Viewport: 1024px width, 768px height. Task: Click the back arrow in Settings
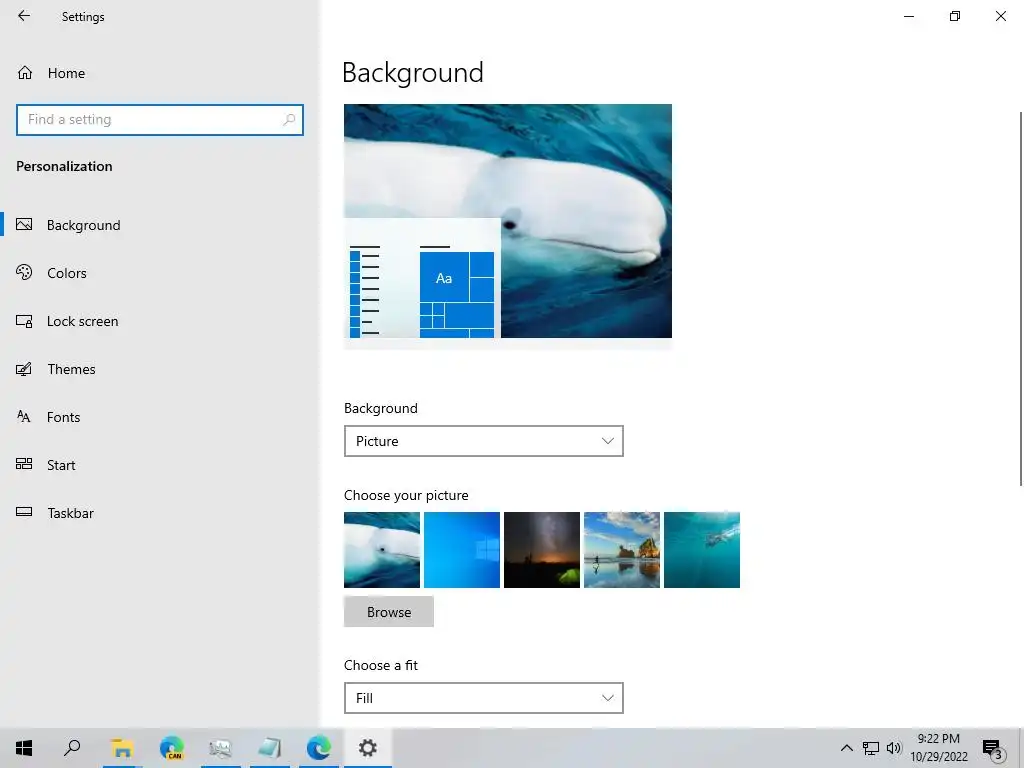click(x=24, y=16)
